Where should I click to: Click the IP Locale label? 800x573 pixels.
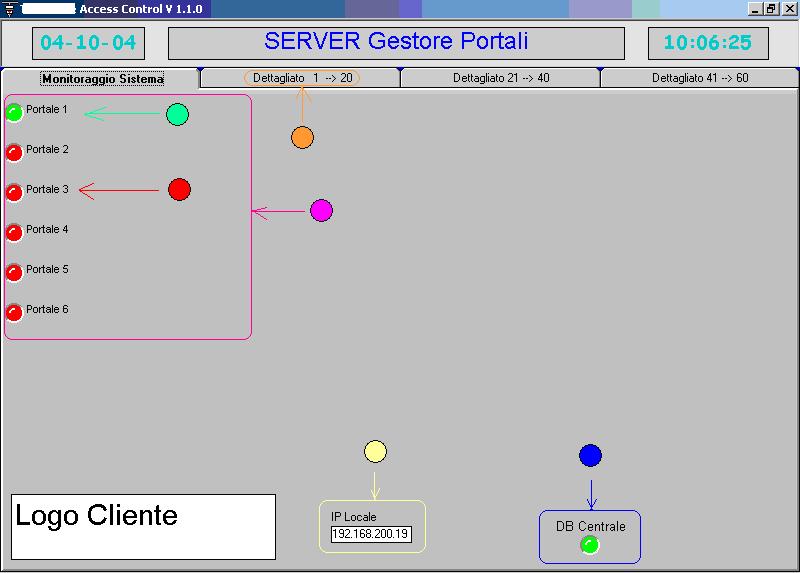pyautogui.click(x=354, y=517)
